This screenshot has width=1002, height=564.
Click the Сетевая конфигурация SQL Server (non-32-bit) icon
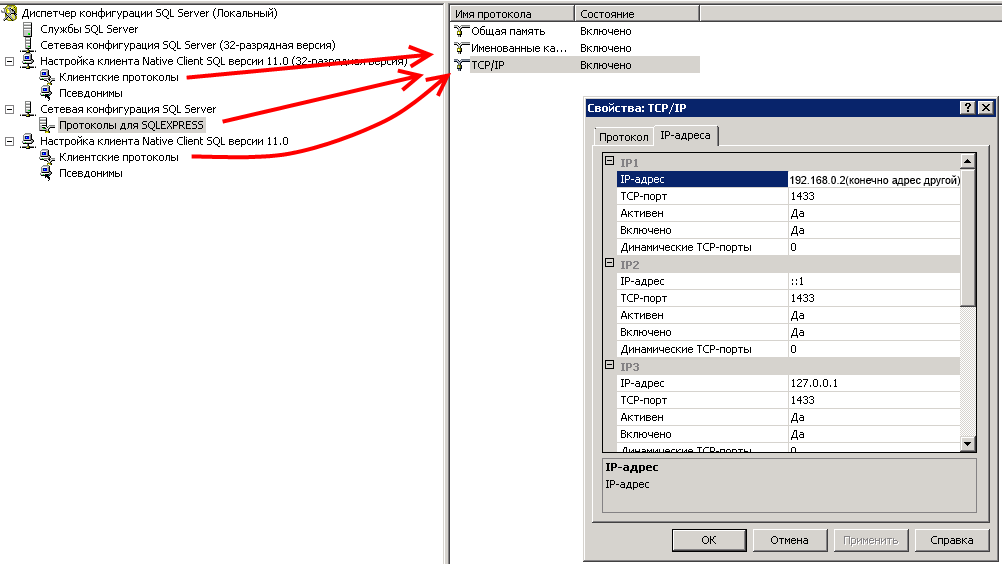pos(27,109)
